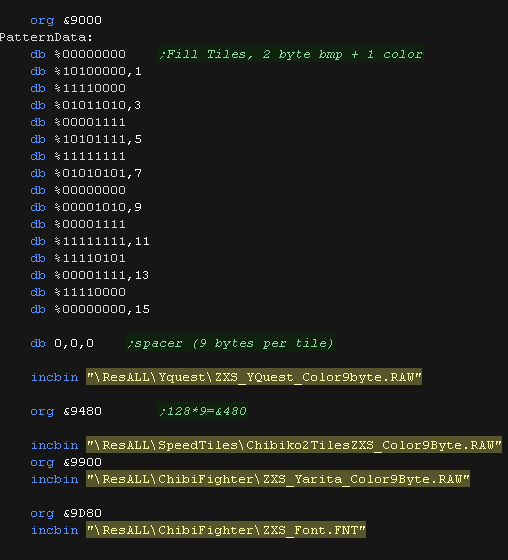Click the '%01010101,7' data line
The image size is (508, 560).
[86, 173]
